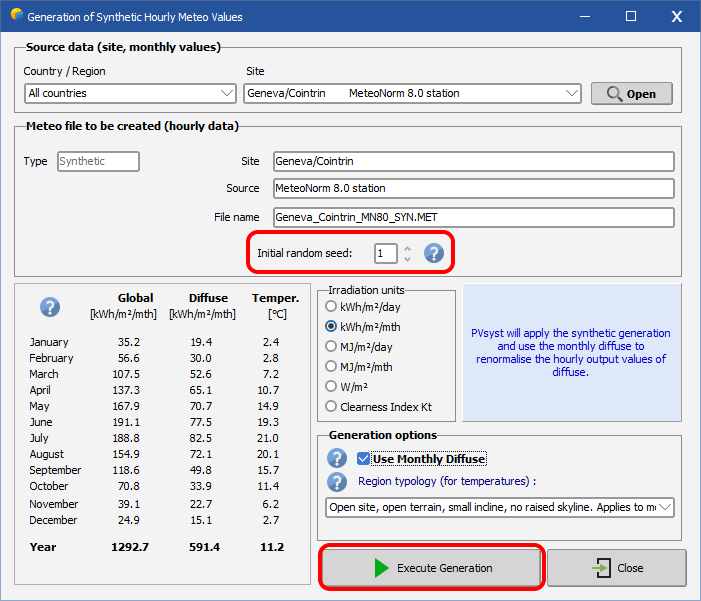This screenshot has width=701, height=601.
Task: Open help for Use Monthly Diffuse option
Action: tap(337, 458)
